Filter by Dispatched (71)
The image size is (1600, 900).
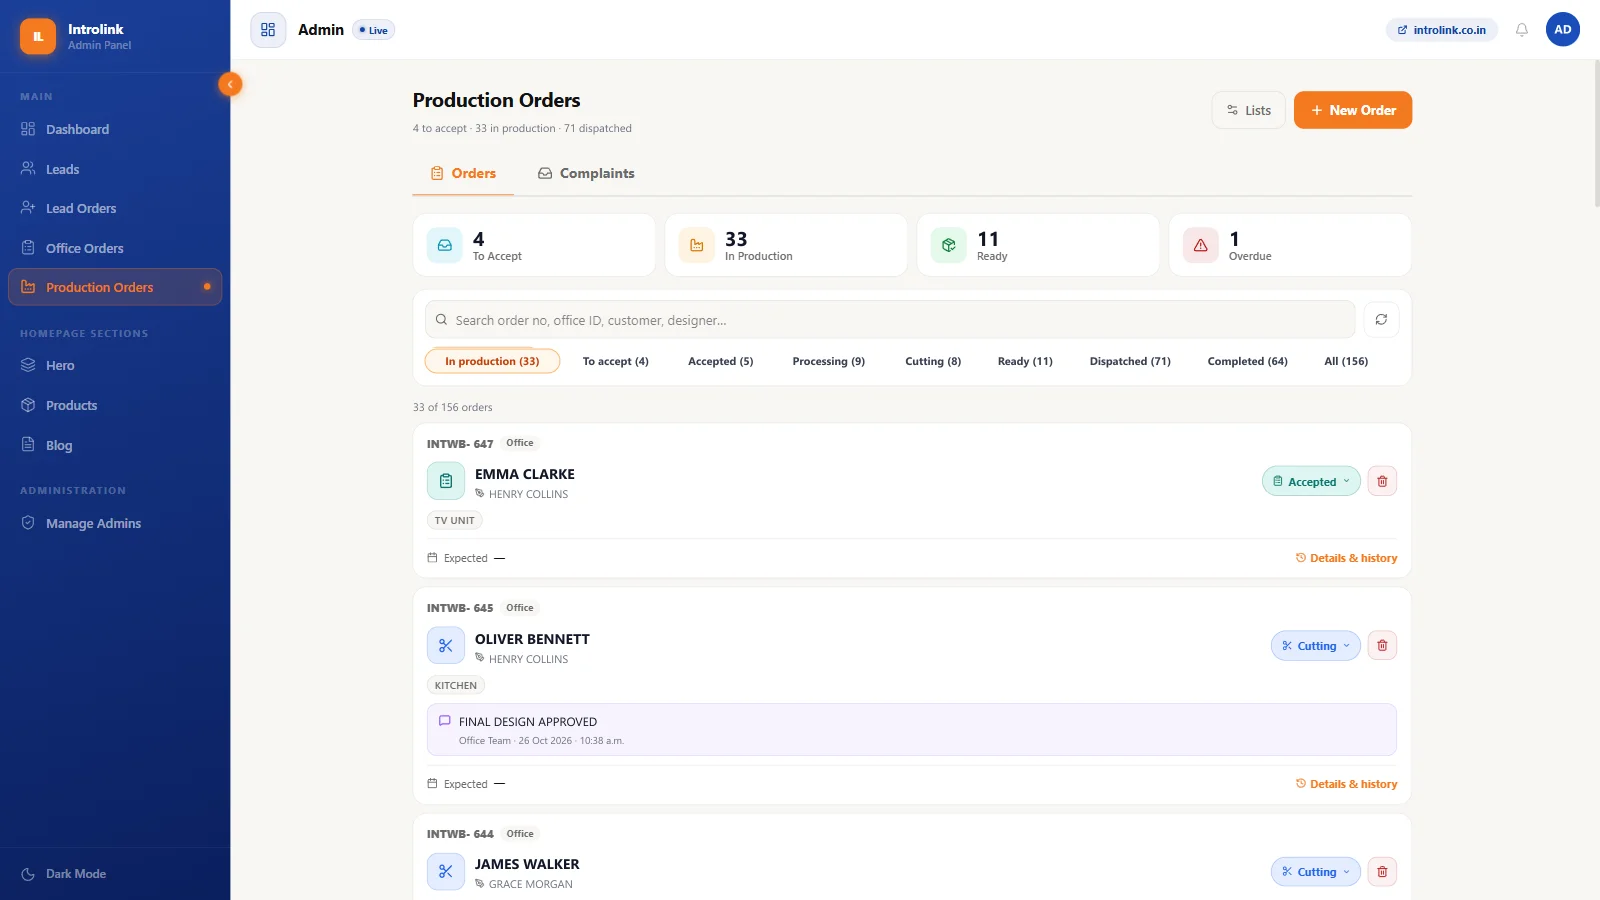pyautogui.click(x=1130, y=361)
